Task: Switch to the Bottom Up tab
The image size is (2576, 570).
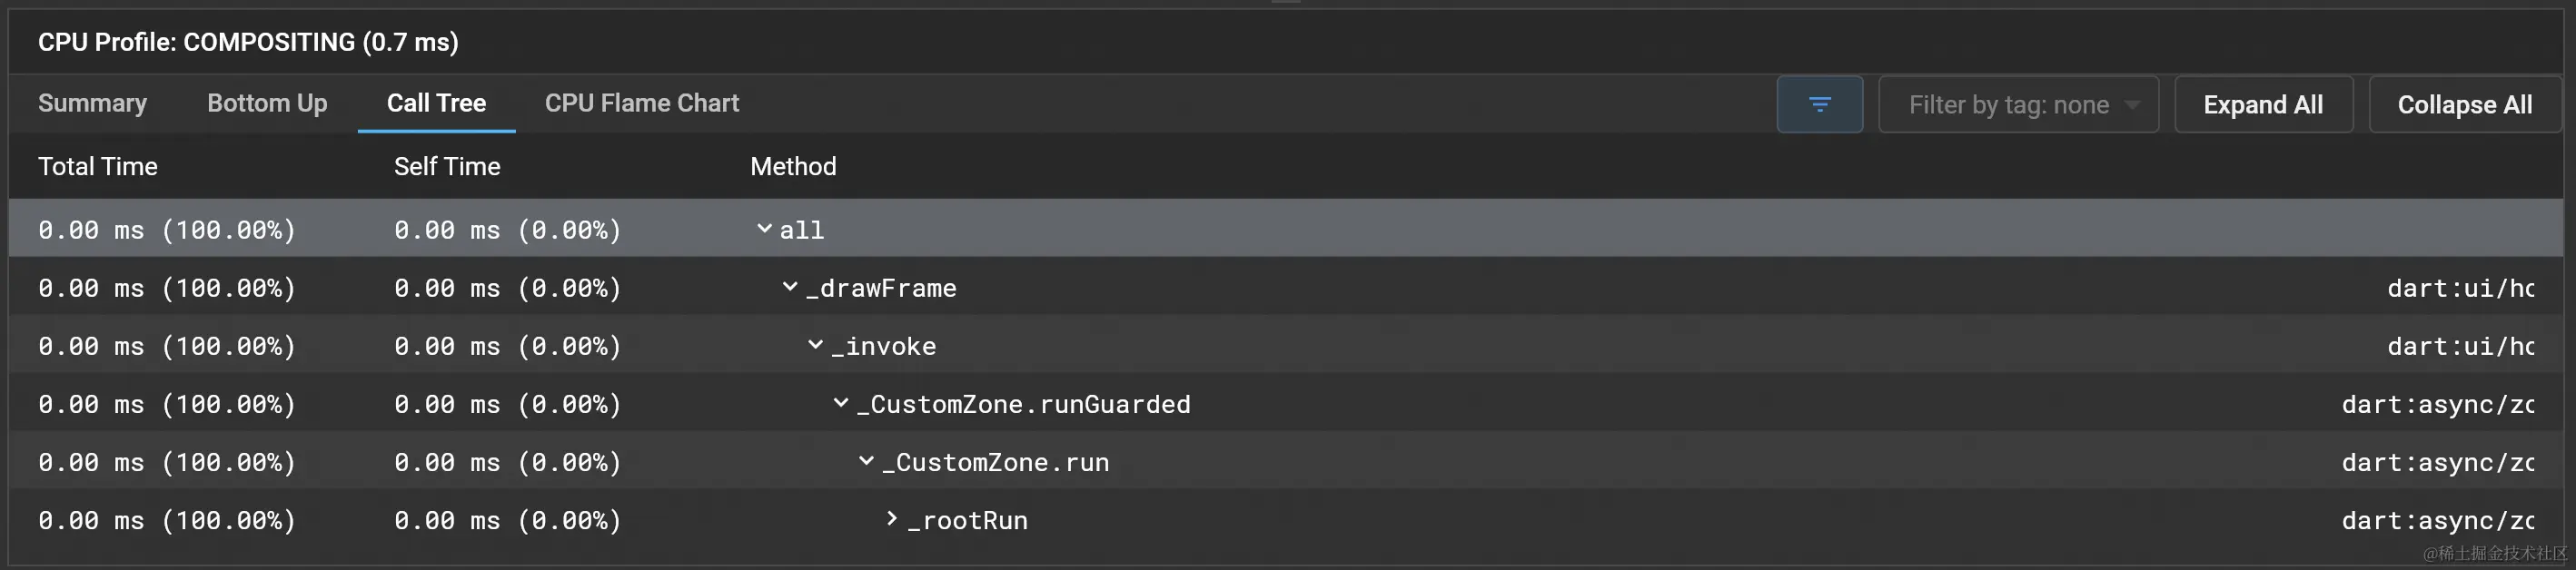Action: pyautogui.click(x=267, y=103)
